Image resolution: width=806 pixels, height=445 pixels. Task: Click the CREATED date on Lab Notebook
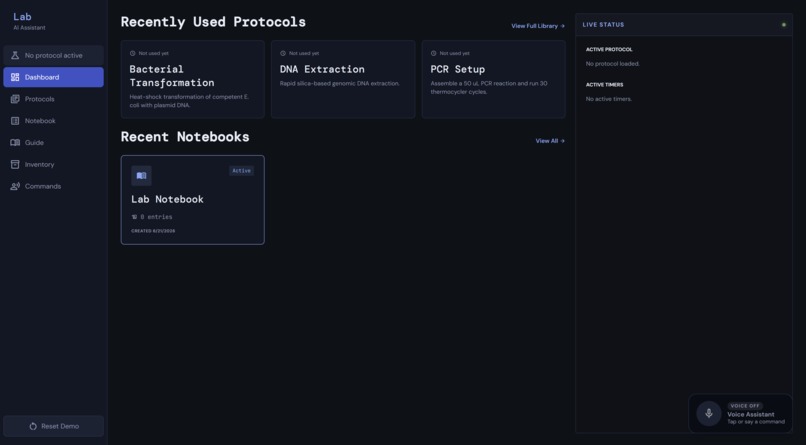[153, 231]
